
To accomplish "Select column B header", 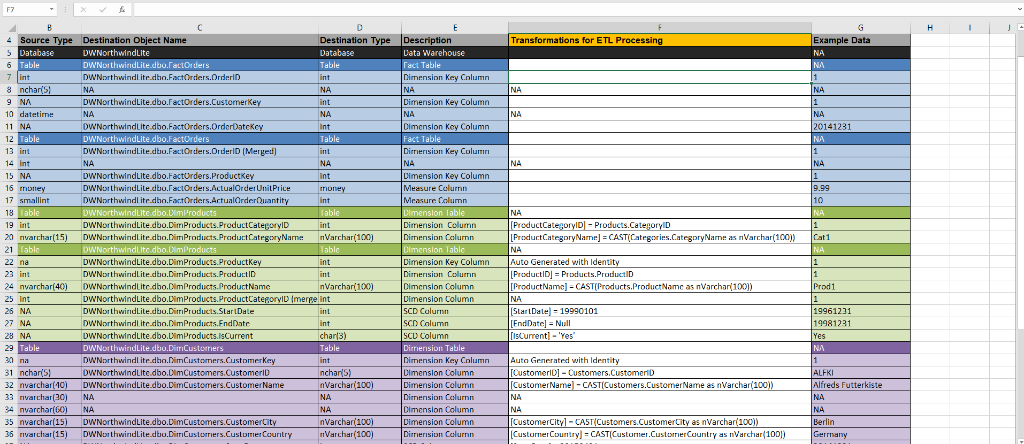I will point(50,27).
